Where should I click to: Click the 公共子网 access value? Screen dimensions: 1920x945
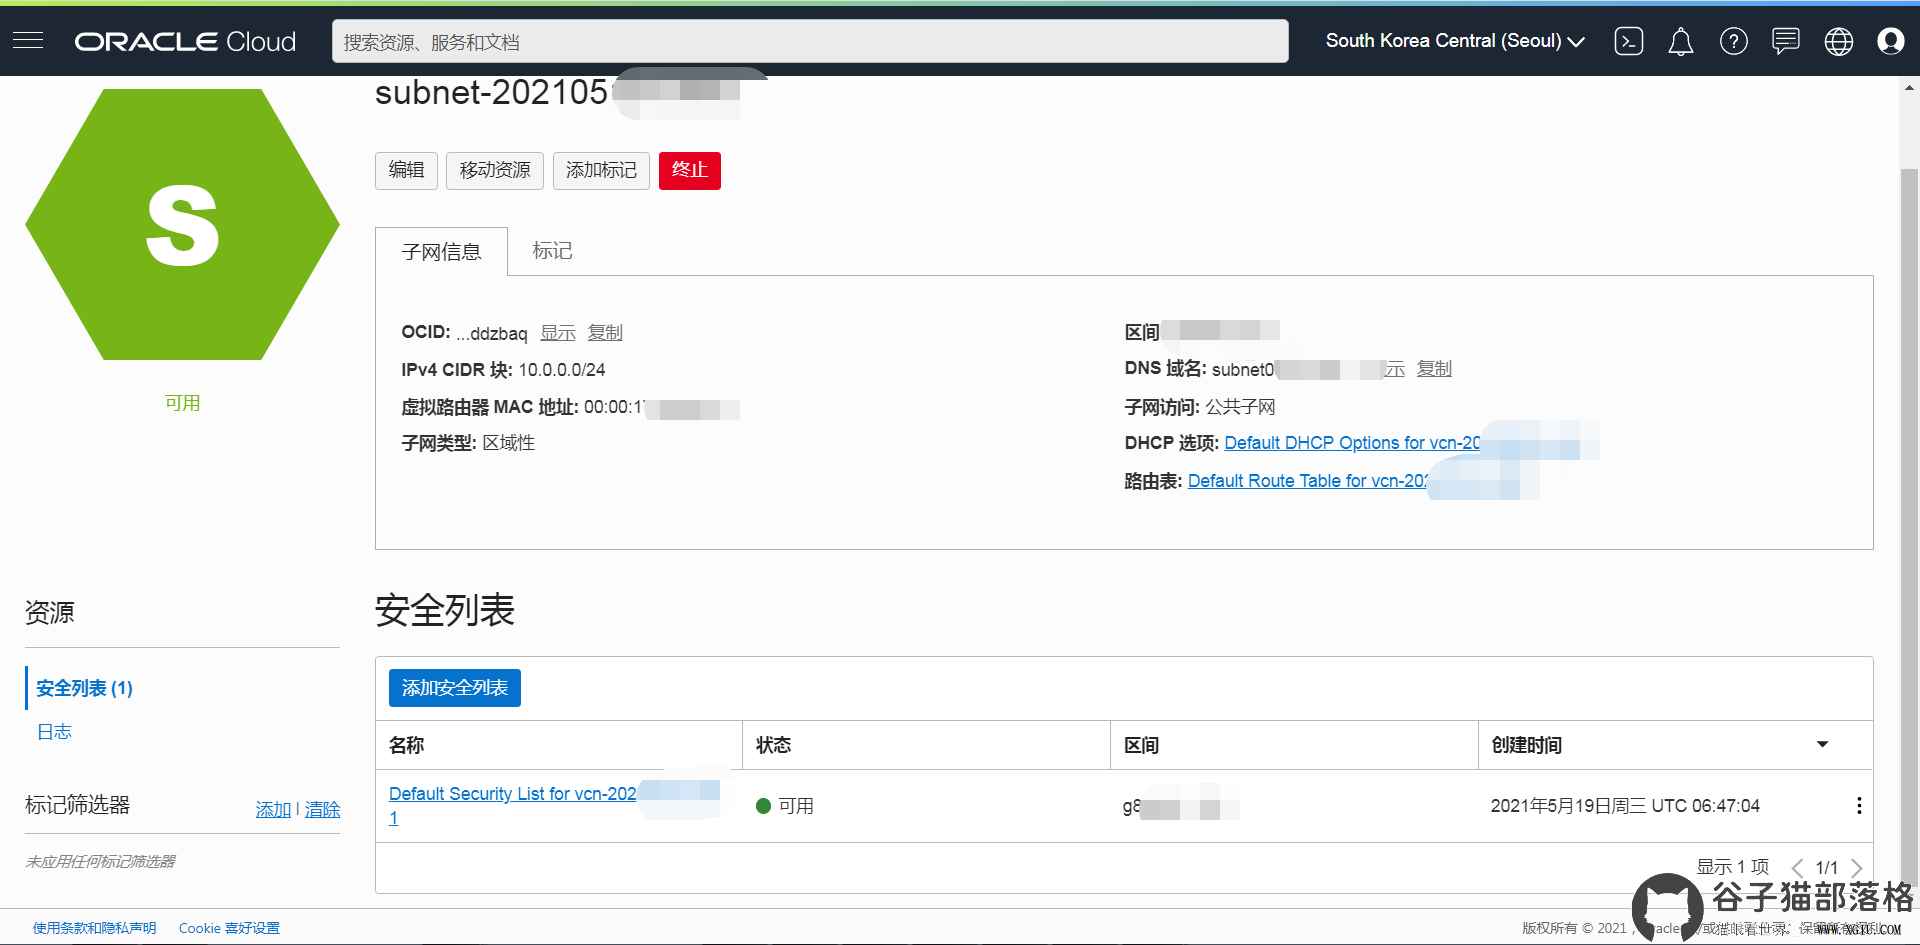(1240, 407)
